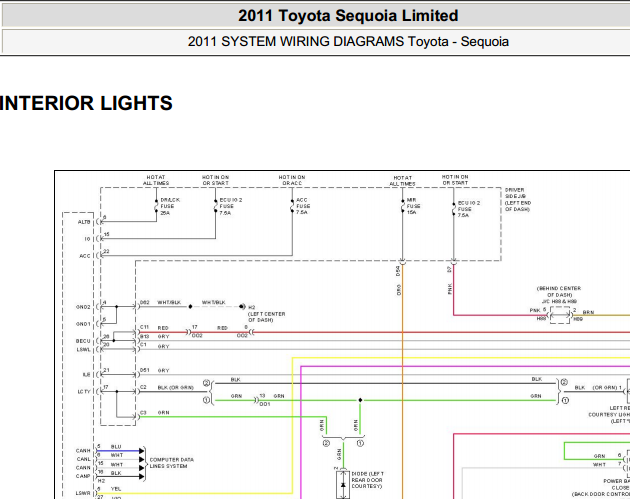Click the wire splice dot on the green GRN line
Viewport: 630px width, 499px height.
point(360,400)
